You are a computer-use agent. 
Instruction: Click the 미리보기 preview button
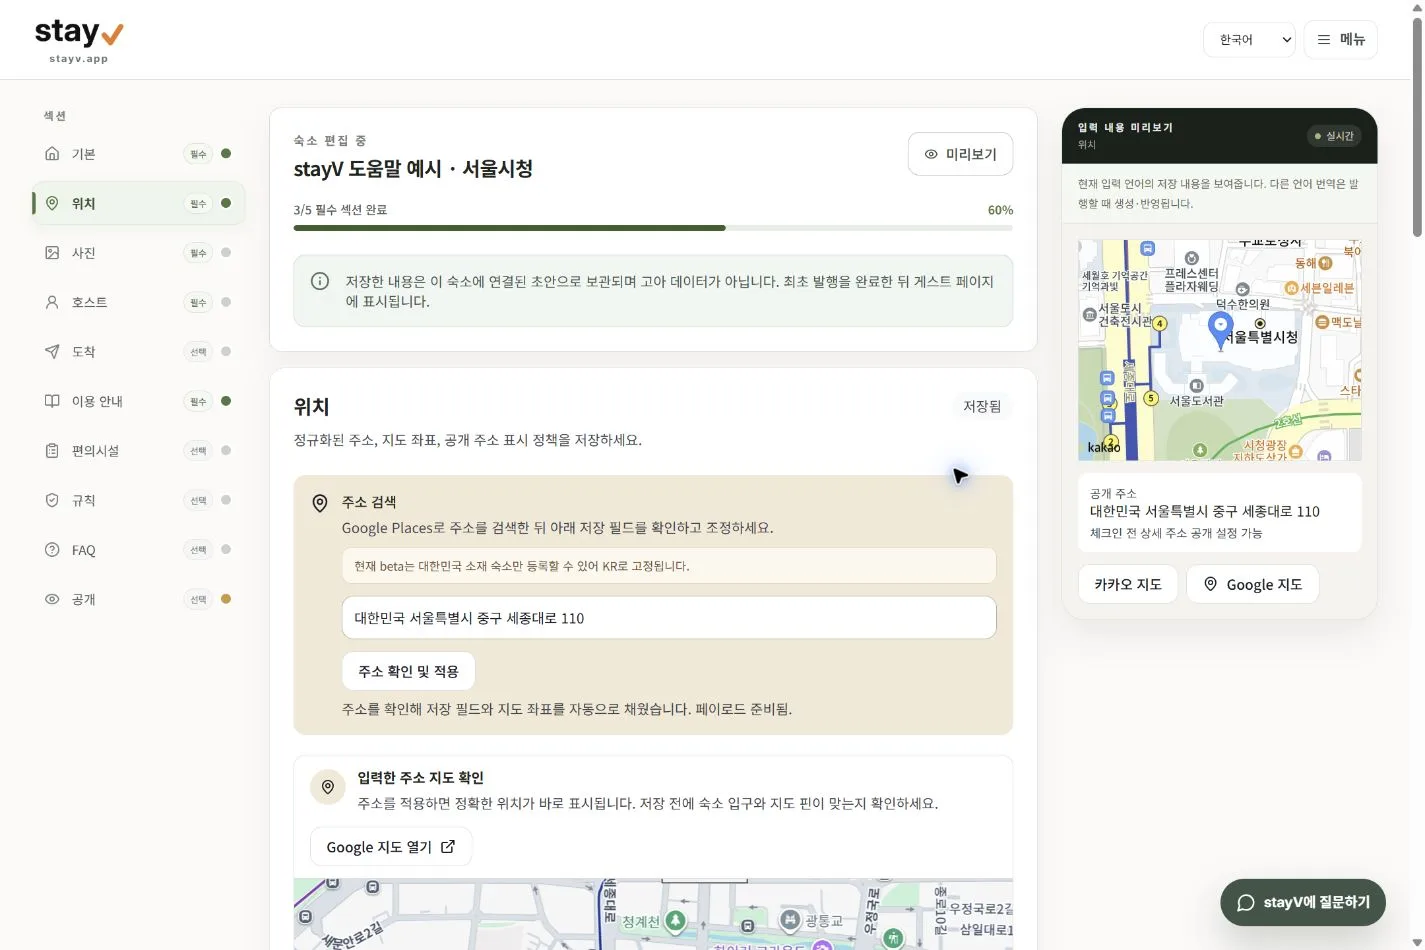point(960,154)
